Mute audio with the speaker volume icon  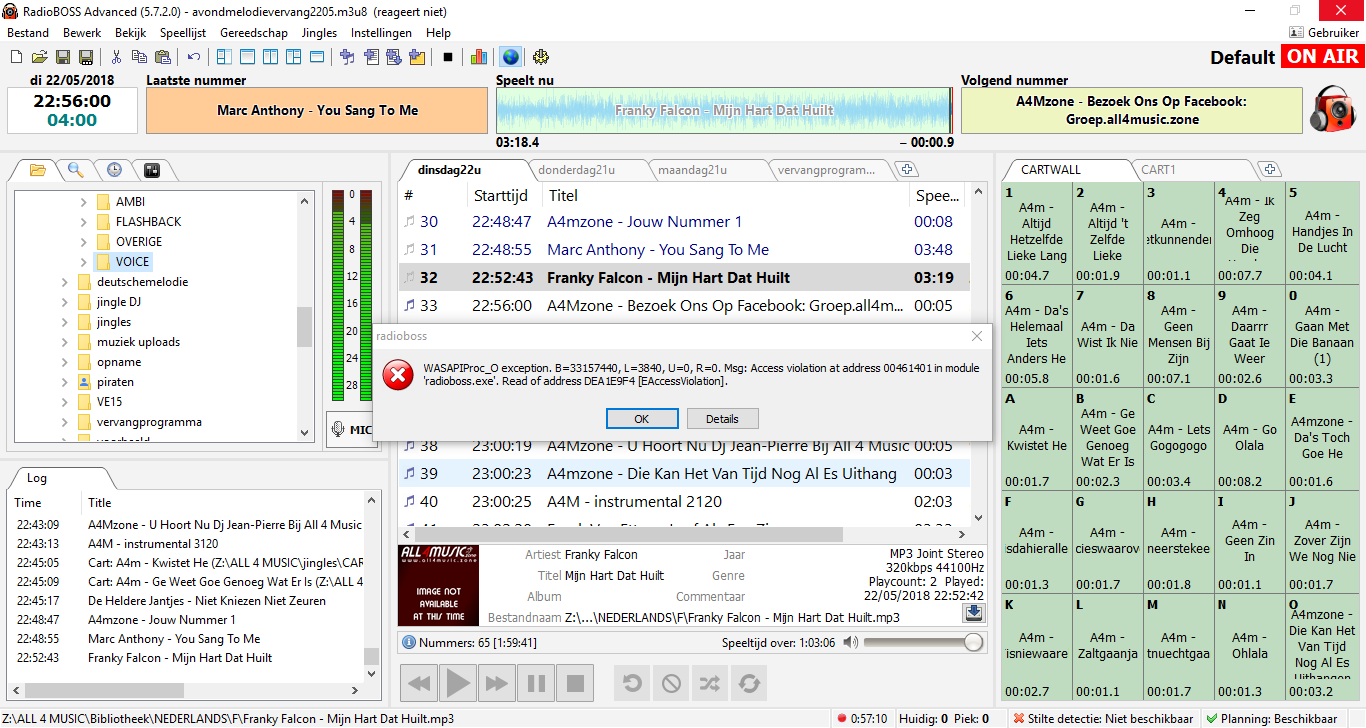(851, 643)
